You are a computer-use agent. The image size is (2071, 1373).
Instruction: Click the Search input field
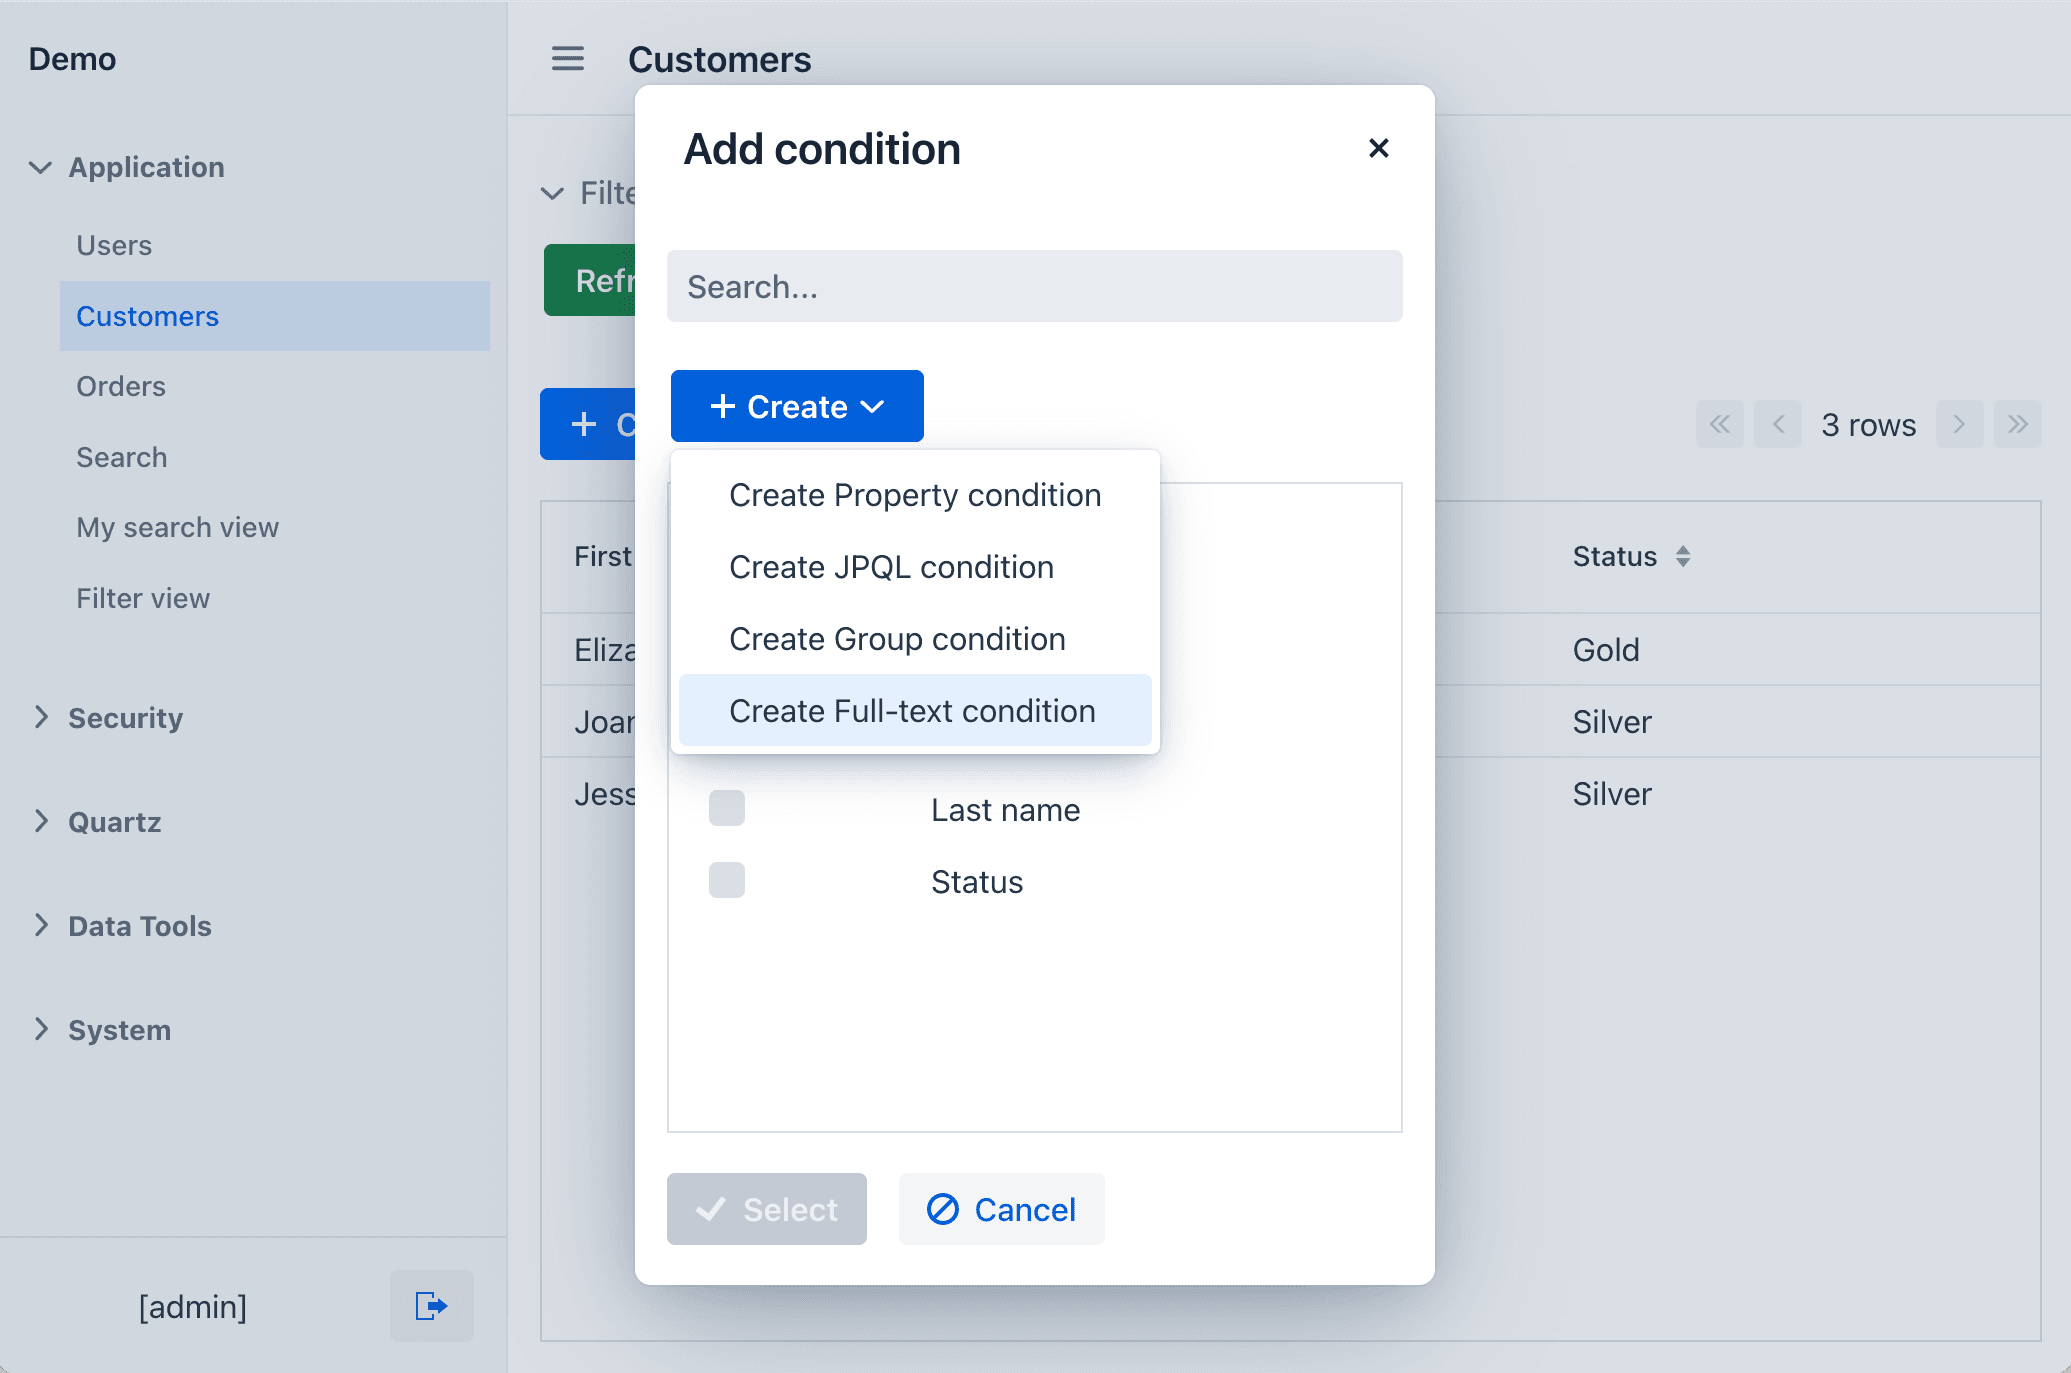(x=1034, y=287)
